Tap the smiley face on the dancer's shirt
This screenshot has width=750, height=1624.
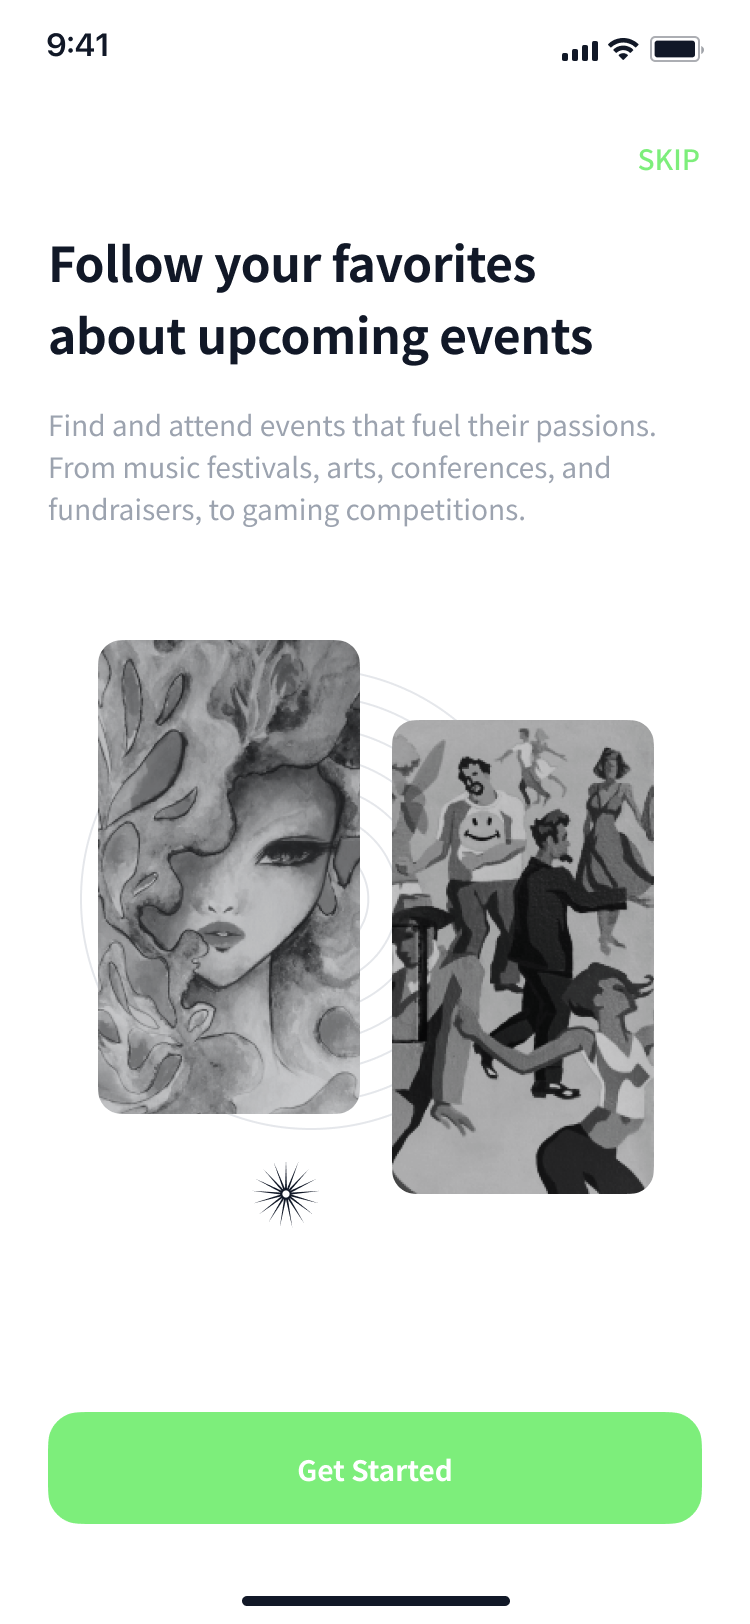point(483,828)
